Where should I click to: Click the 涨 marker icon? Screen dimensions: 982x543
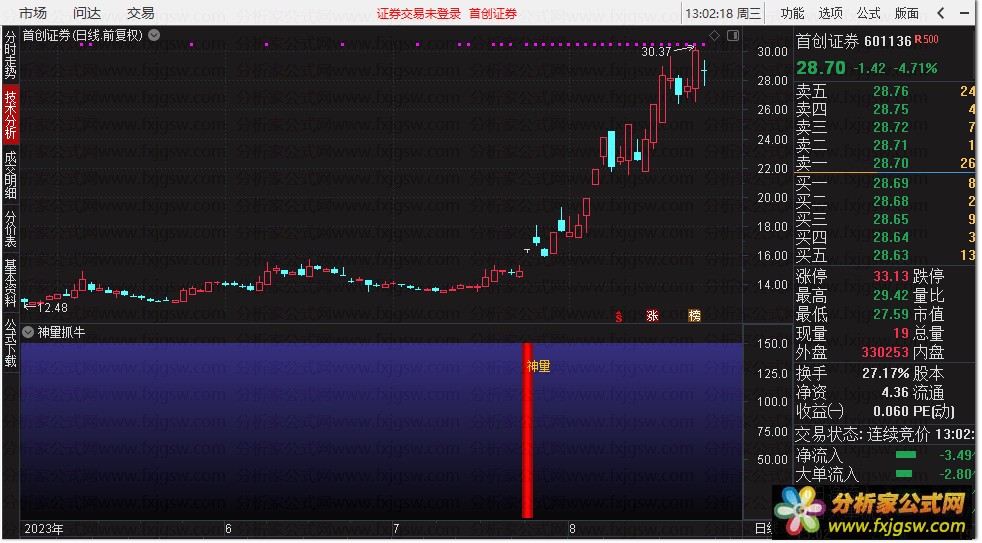[x=652, y=316]
